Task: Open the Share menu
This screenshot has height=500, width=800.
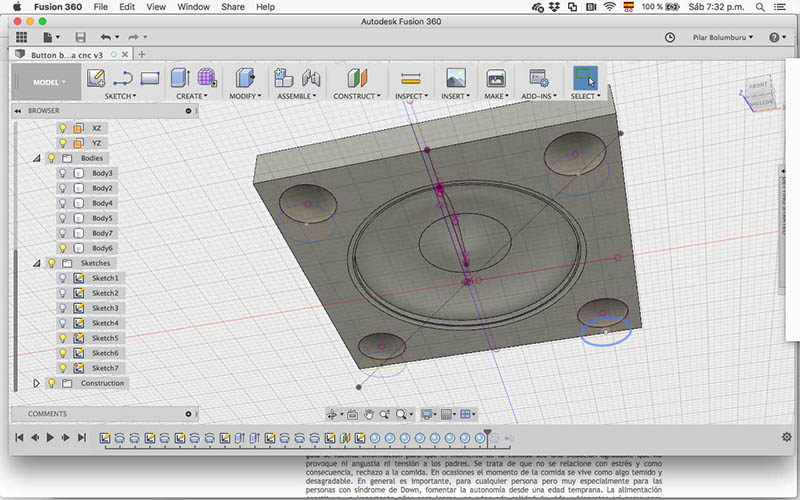Action: (233, 7)
